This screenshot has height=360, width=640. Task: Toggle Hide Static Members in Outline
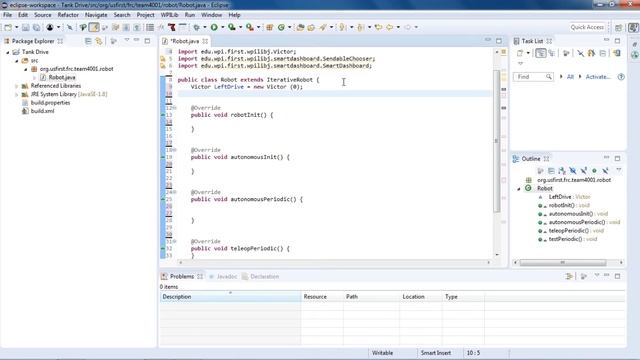coord(584,171)
